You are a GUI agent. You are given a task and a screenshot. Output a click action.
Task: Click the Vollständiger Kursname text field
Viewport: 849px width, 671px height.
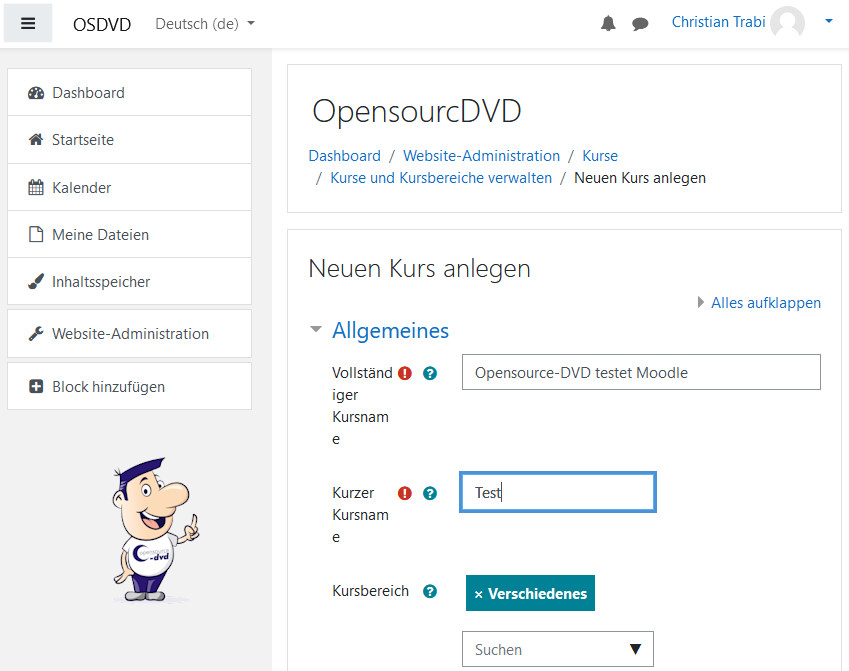(641, 372)
